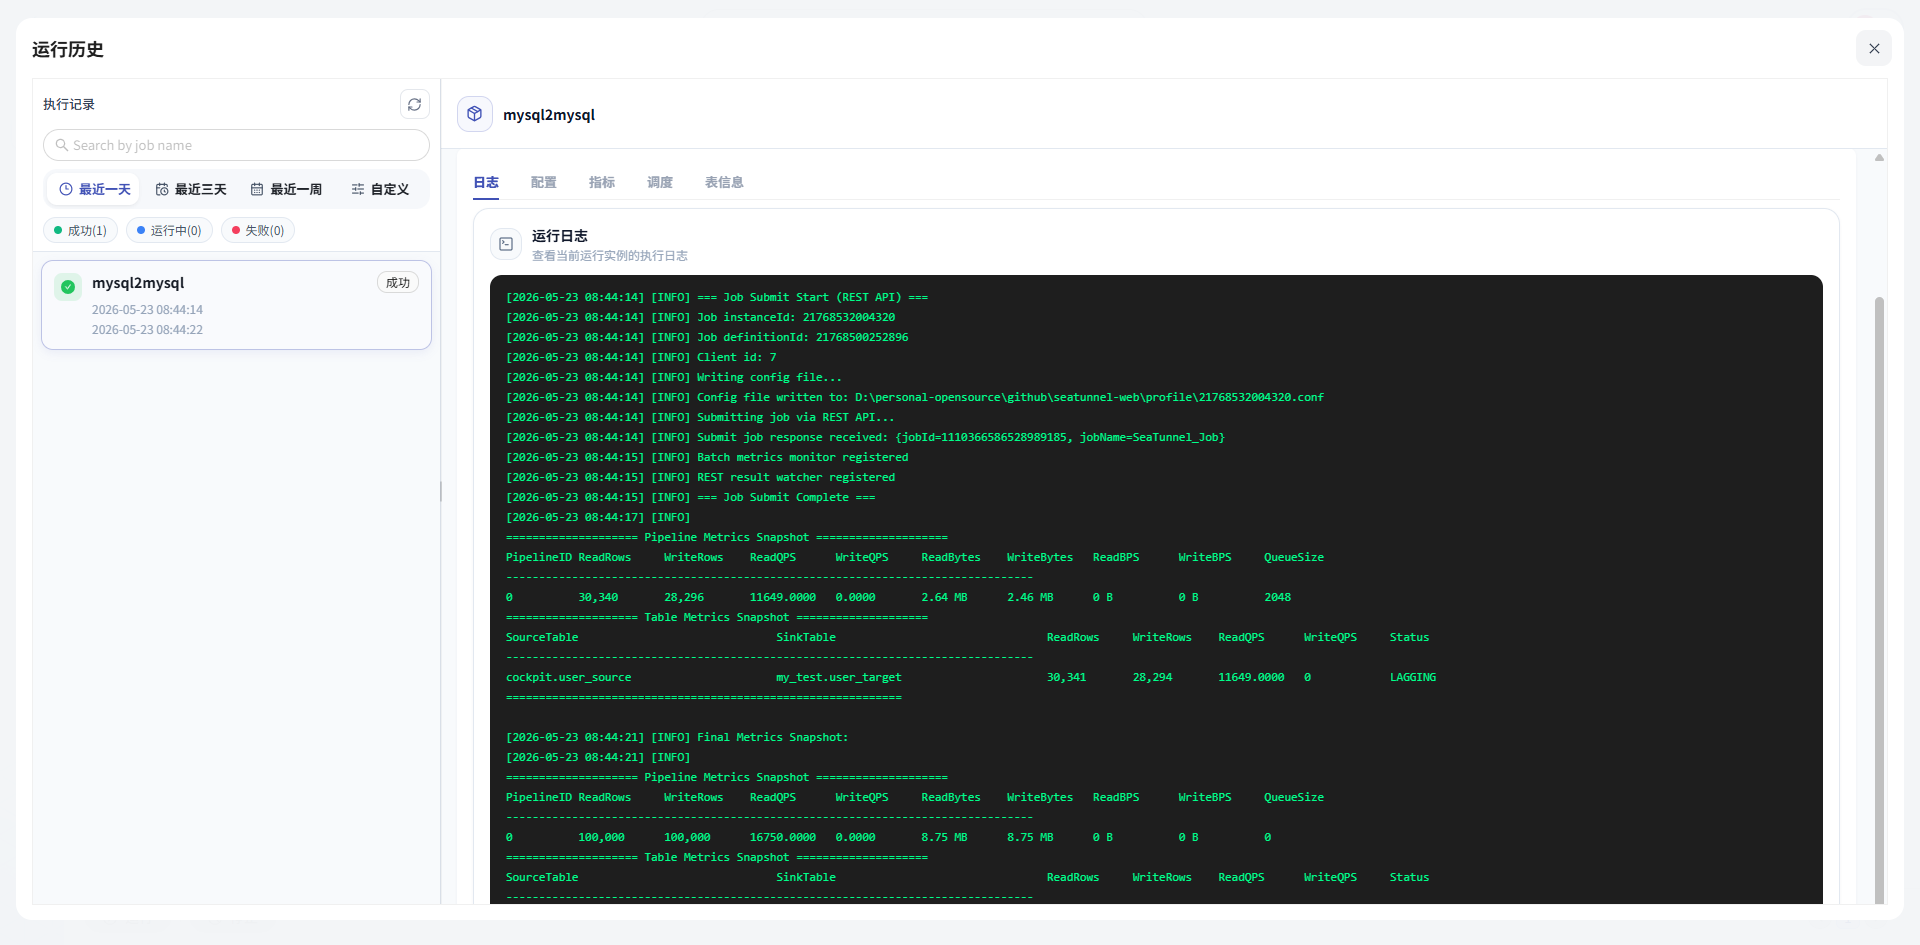Image resolution: width=1920 pixels, height=945 pixels.
Task: Click the 成功 status badge on mysql2mysql
Action: click(398, 283)
